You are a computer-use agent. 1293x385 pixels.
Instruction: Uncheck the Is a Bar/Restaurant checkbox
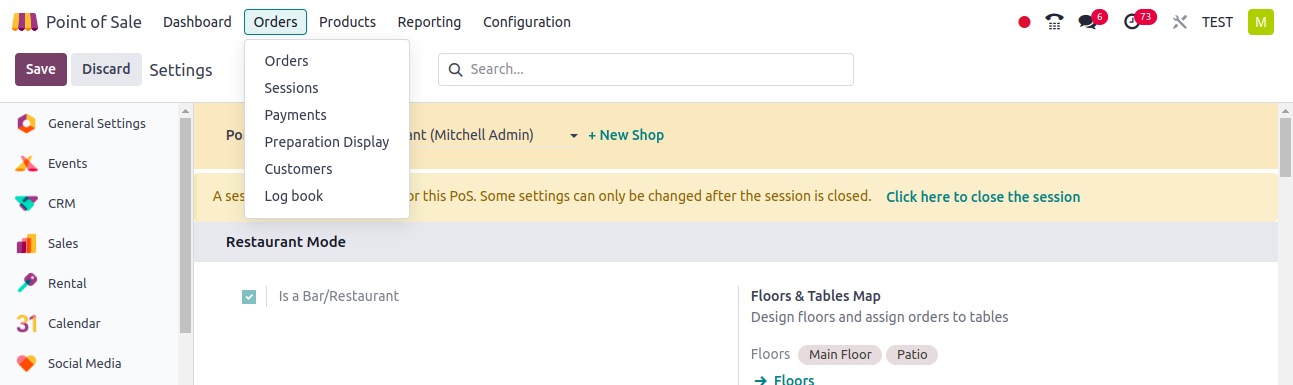coord(249,297)
